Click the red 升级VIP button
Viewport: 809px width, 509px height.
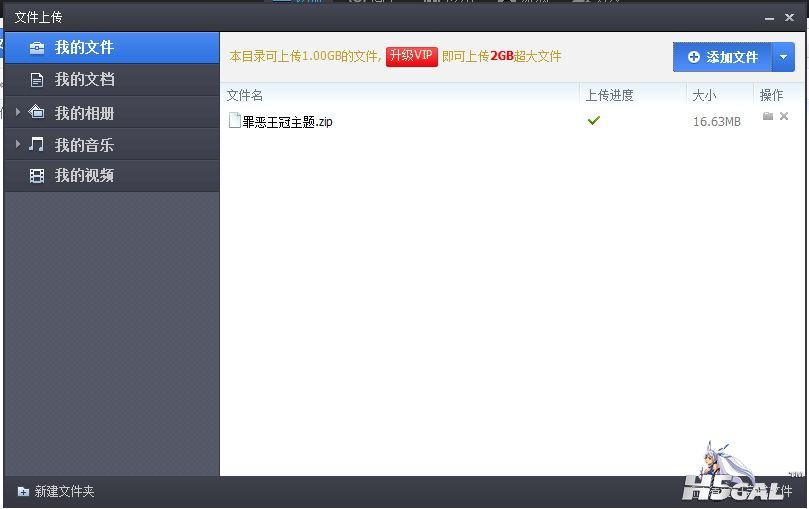pyautogui.click(x=412, y=56)
